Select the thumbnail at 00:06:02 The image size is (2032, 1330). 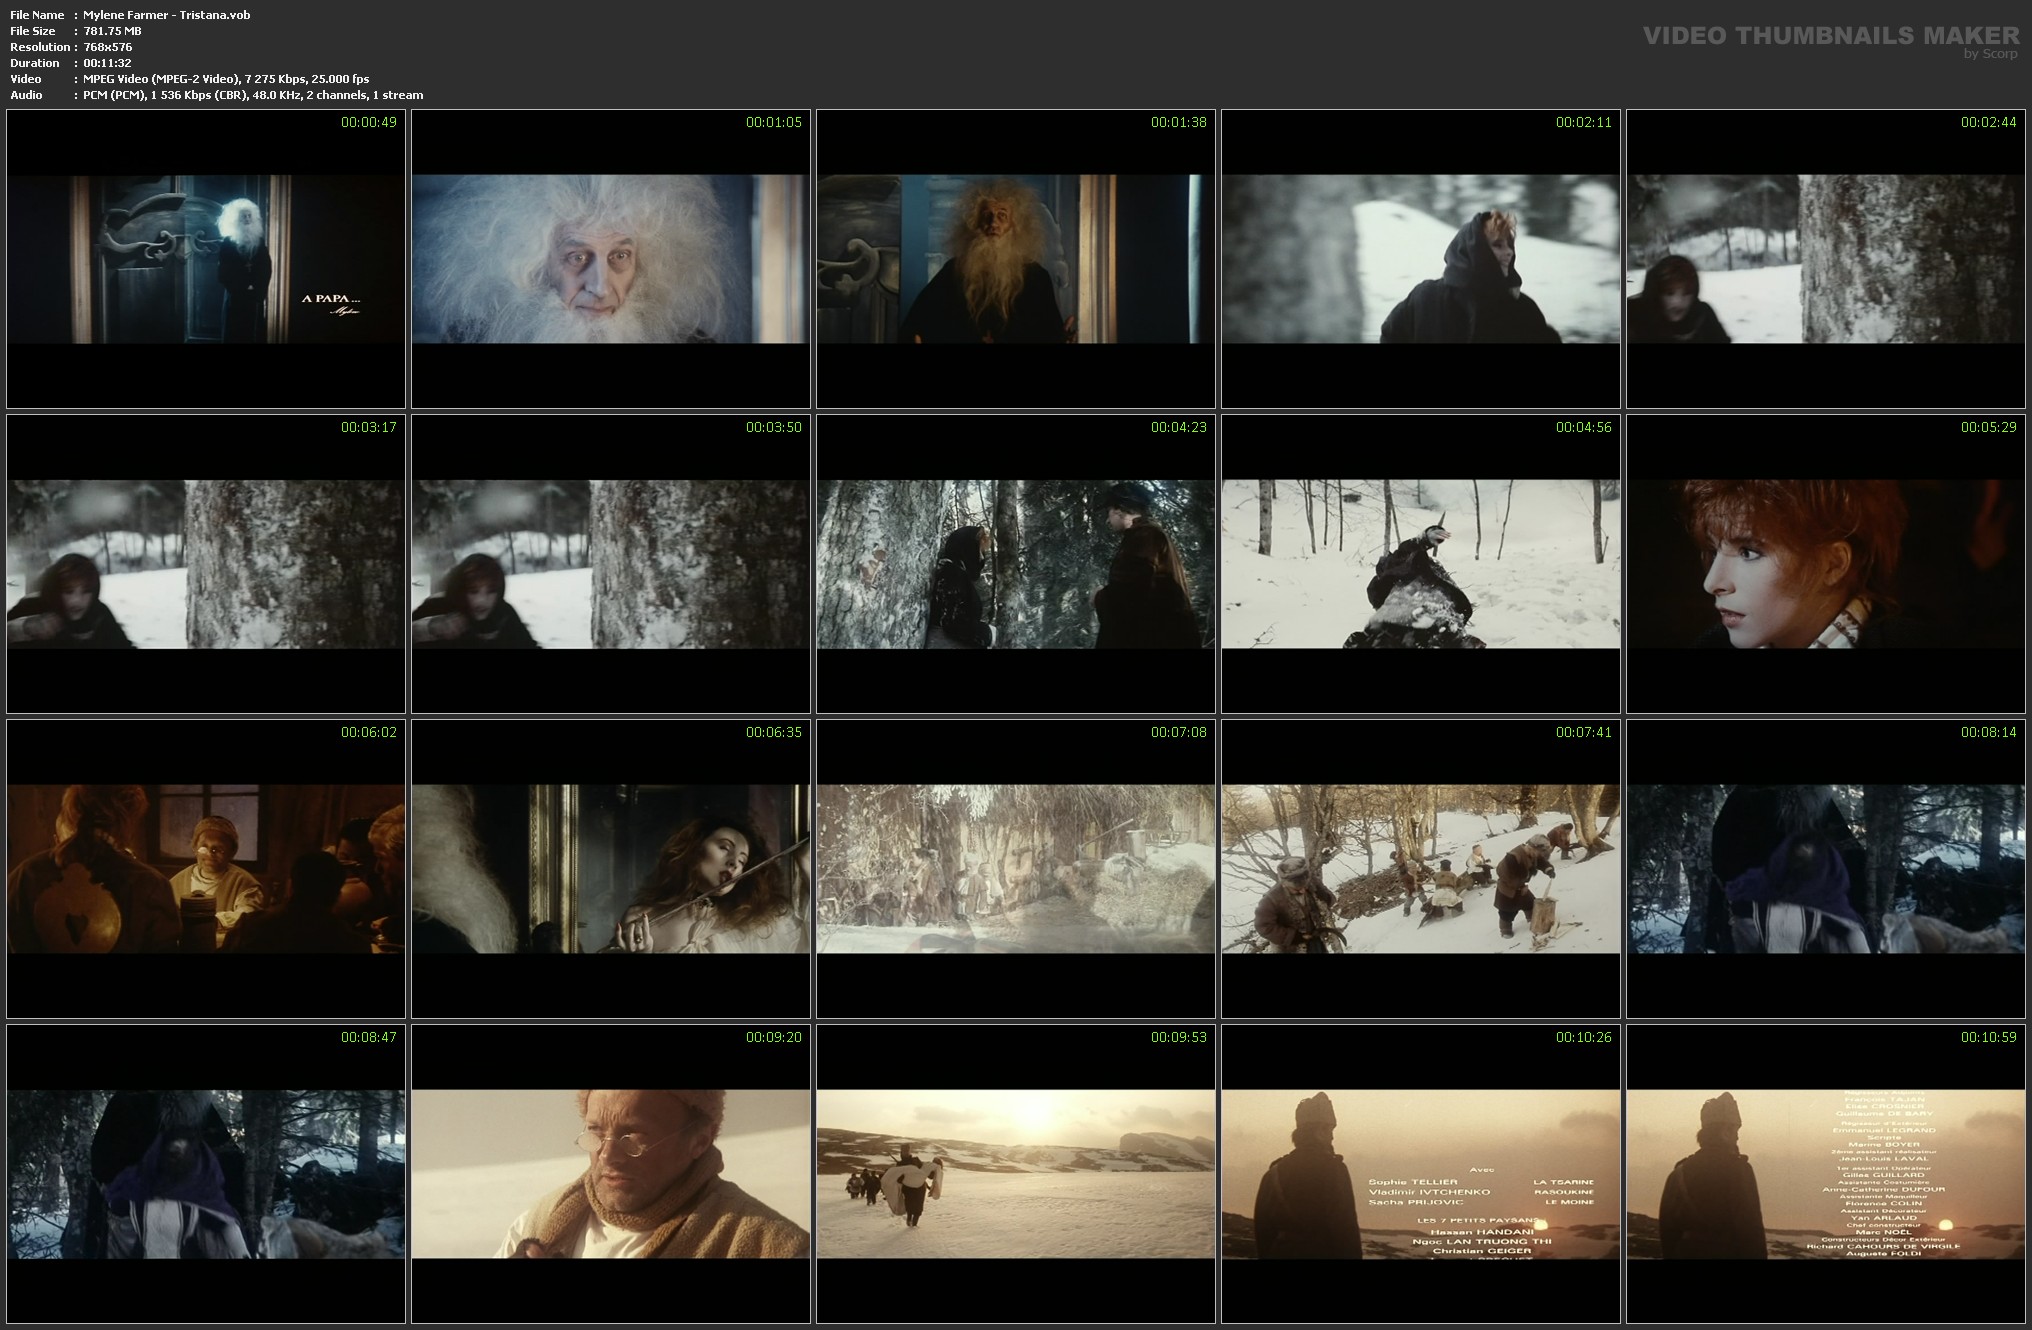click(x=206, y=869)
